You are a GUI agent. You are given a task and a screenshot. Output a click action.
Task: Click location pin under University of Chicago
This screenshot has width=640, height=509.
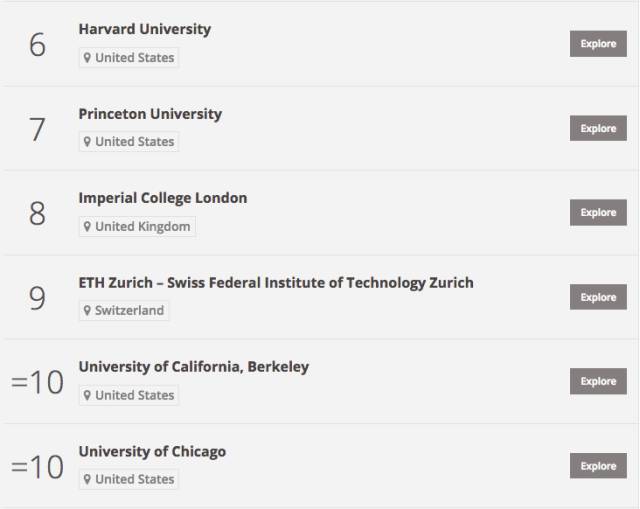[87, 479]
